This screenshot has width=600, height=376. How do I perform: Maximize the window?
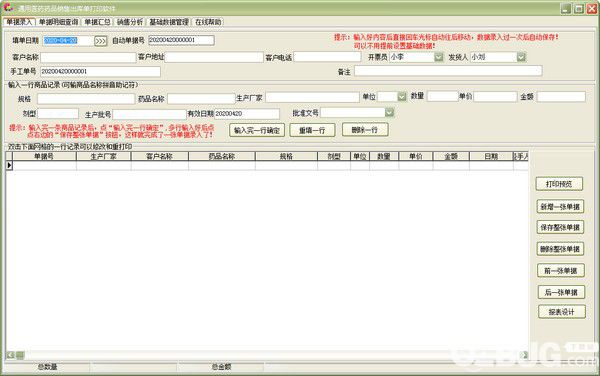[579, 8]
